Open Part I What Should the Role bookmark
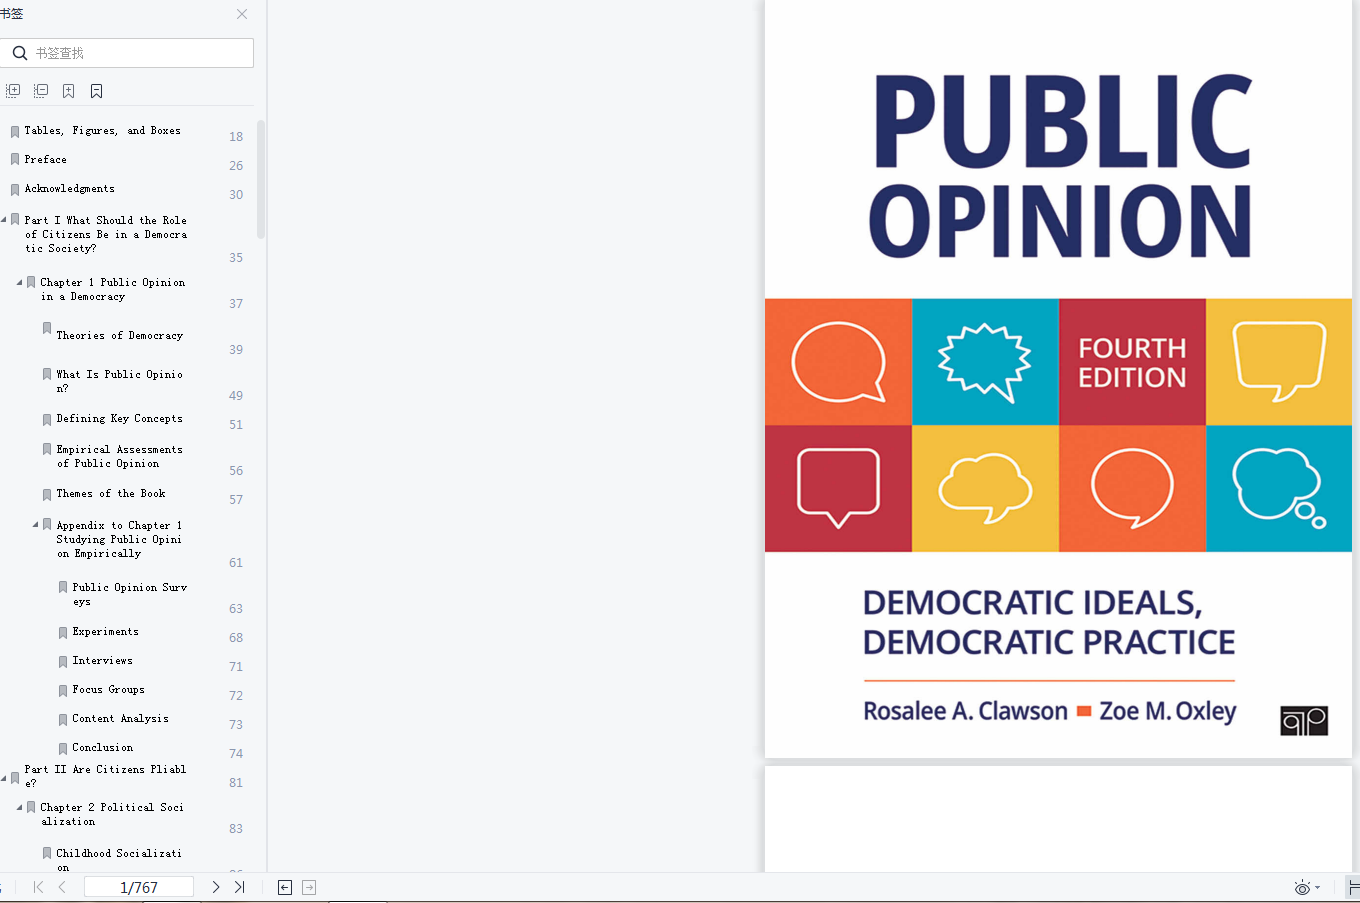The height and width of the screenshot is (903, 1360). 105,234
